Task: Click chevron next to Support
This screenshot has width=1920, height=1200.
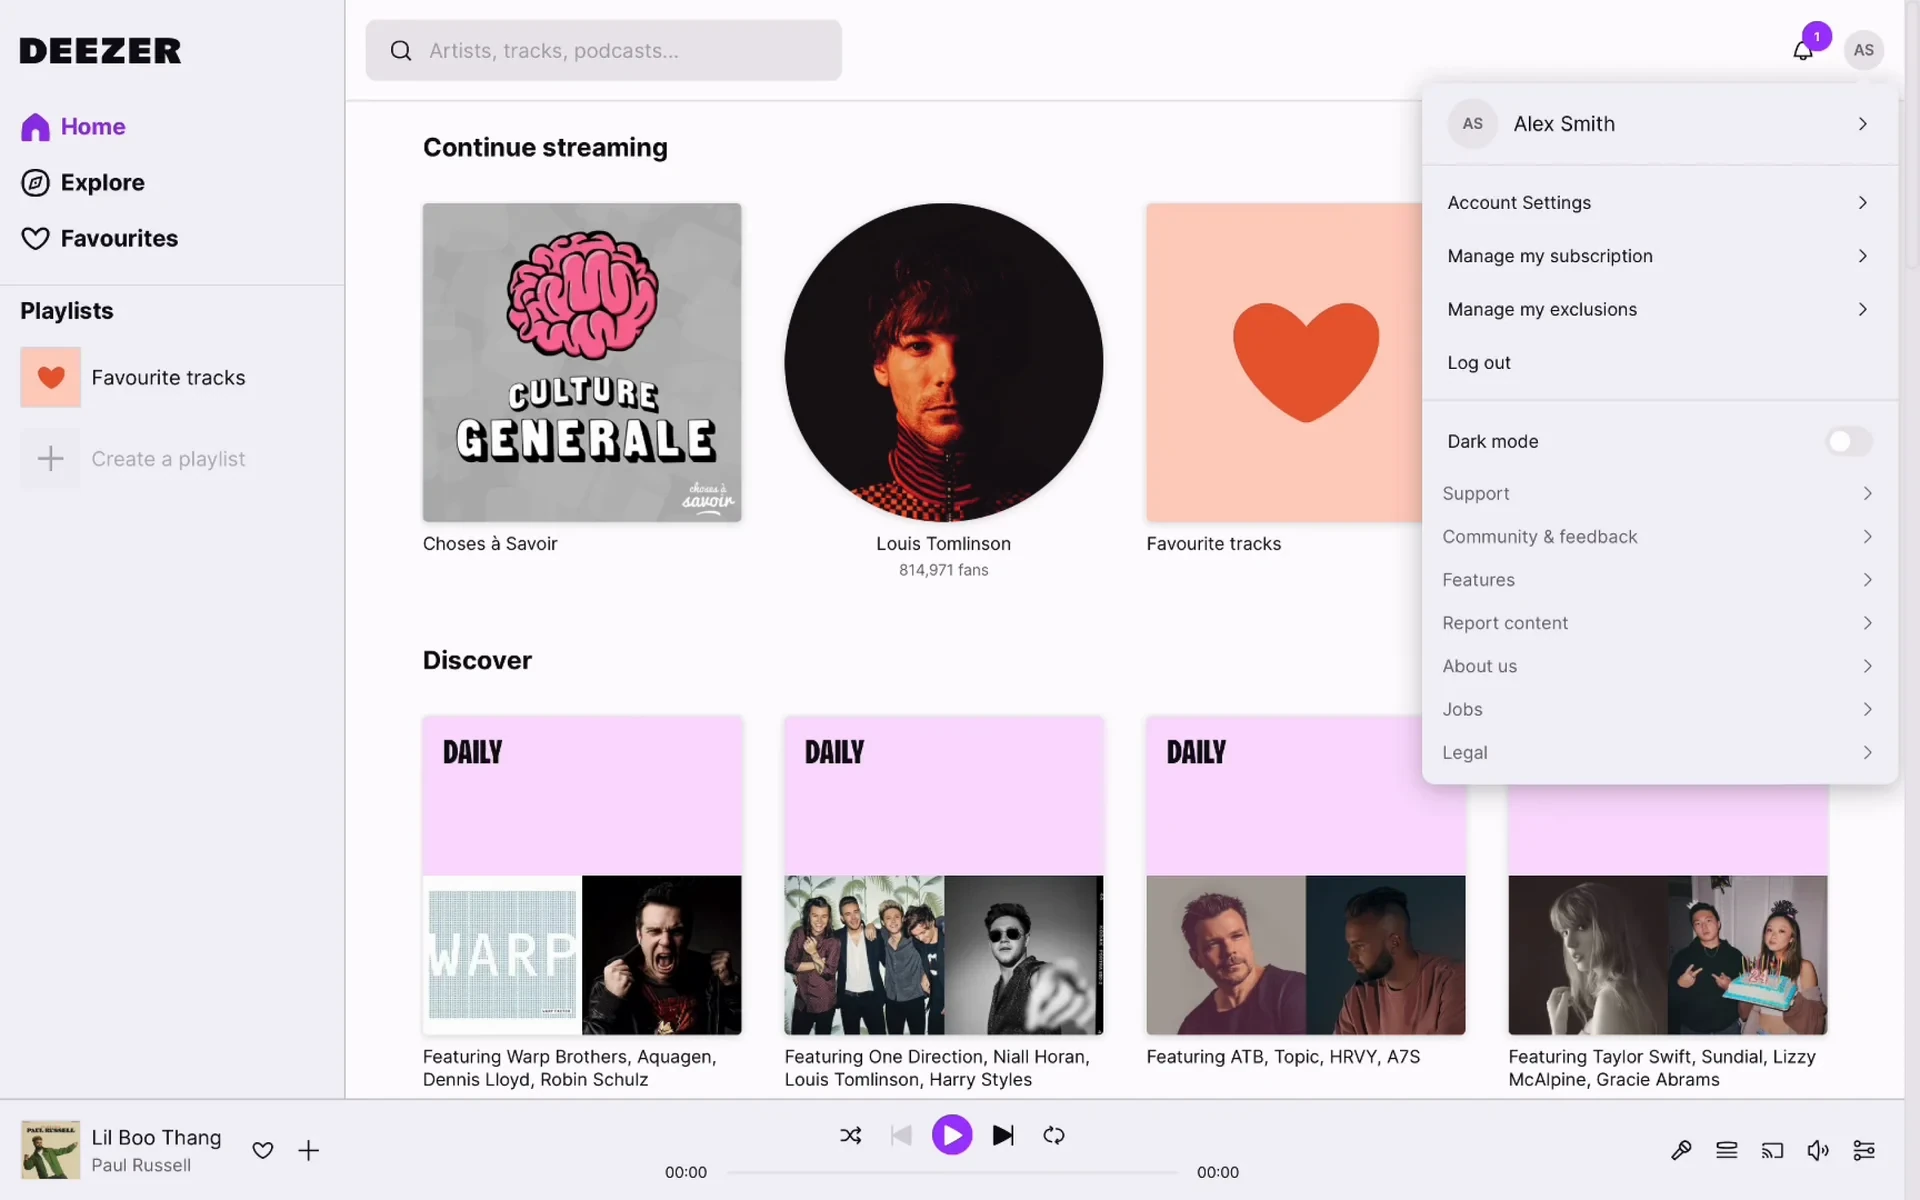Action: click(1867, 493)
